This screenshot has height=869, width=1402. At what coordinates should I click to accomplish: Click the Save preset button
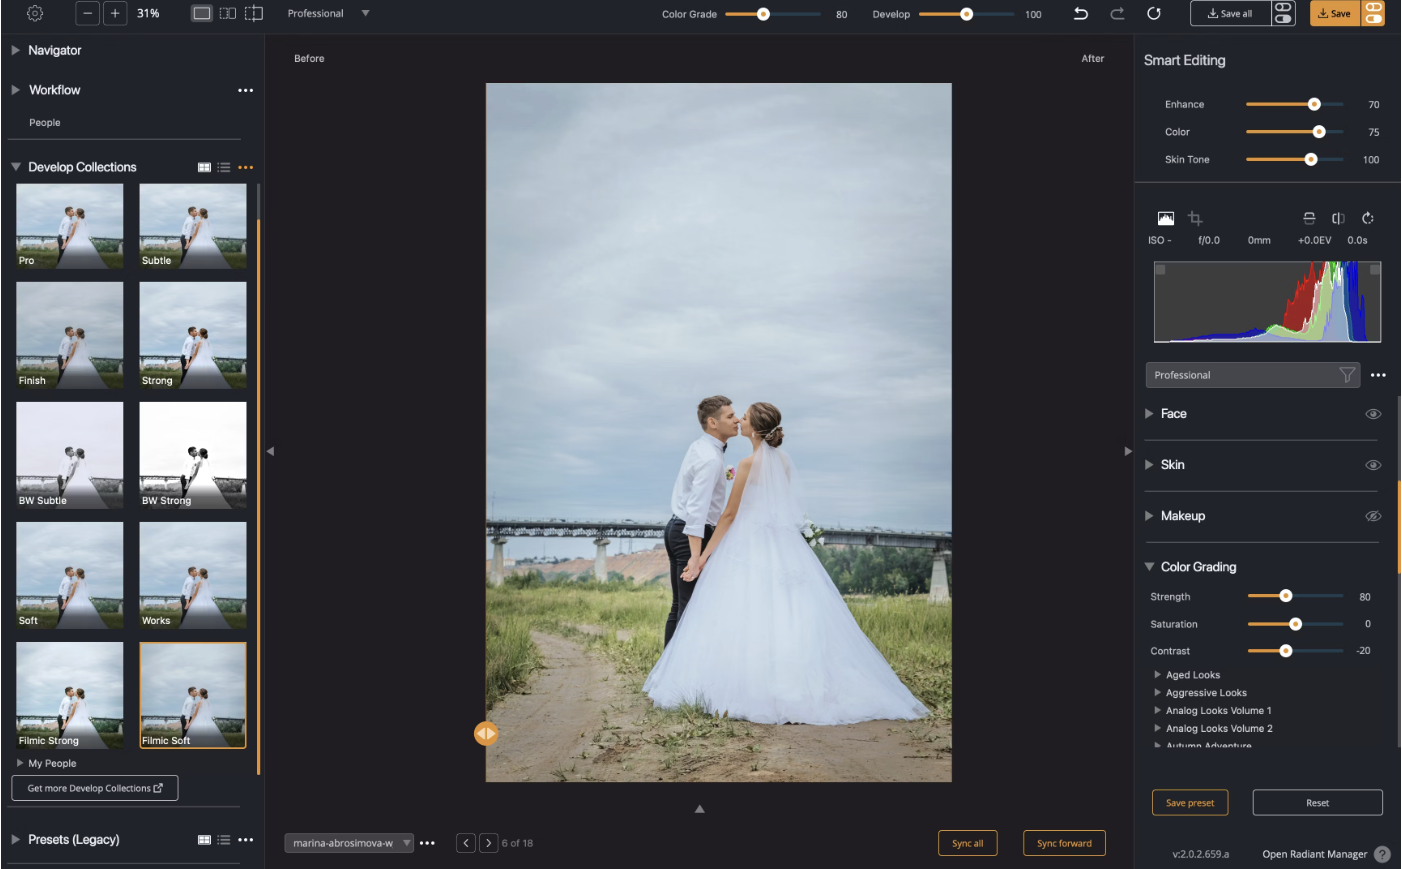1189,803
